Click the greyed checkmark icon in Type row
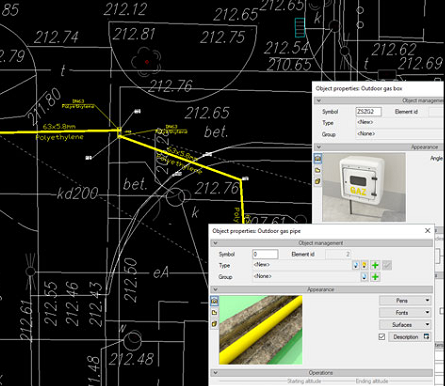445x386 pixels. coord(387,265)
